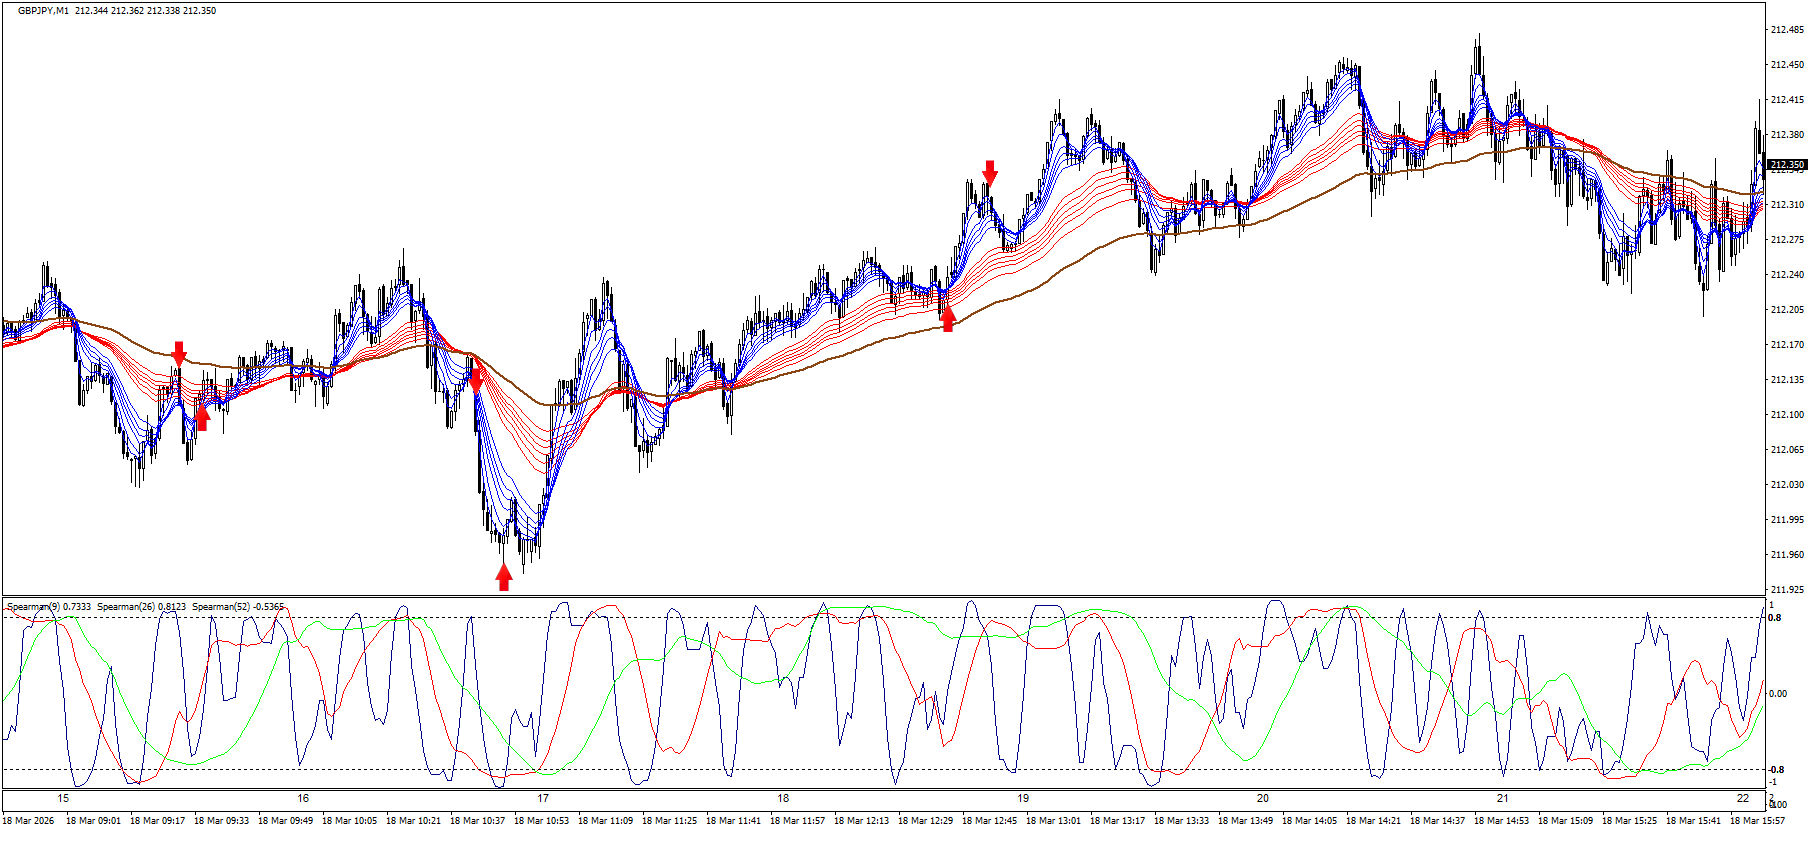Click the 211.925 price axis level

click(x=1786, y=590)
